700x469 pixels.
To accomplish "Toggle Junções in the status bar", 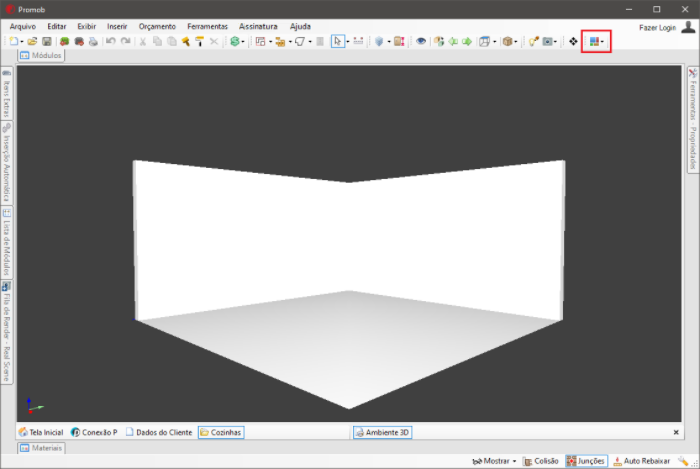I will [x=586, y=461].
